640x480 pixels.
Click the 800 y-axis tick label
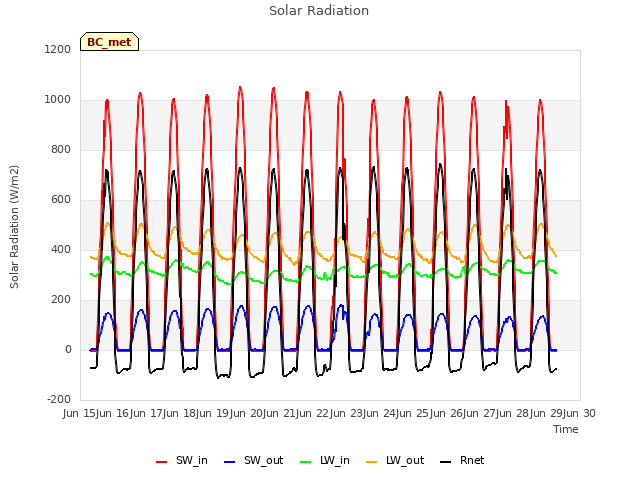coord(61,149)
